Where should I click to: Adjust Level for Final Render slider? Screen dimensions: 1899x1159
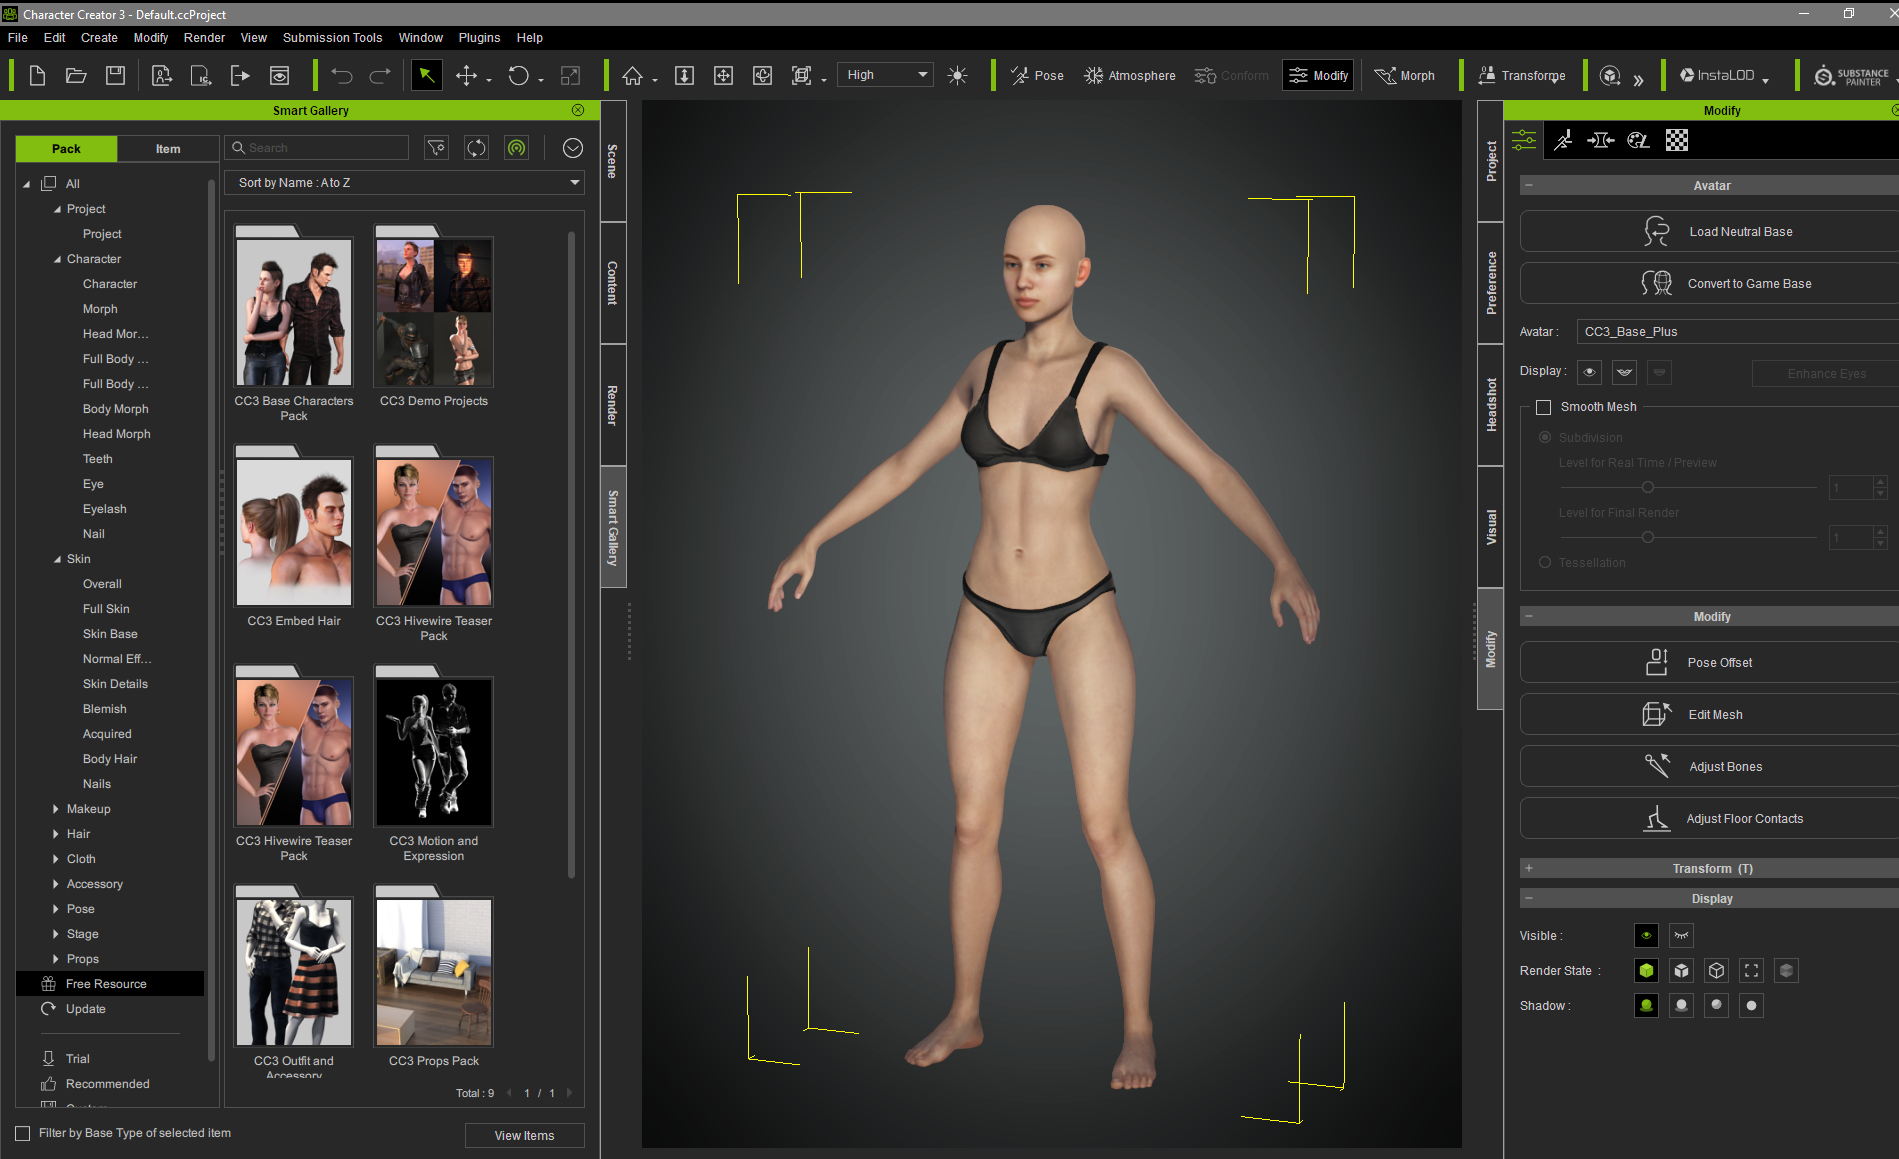1647,537
